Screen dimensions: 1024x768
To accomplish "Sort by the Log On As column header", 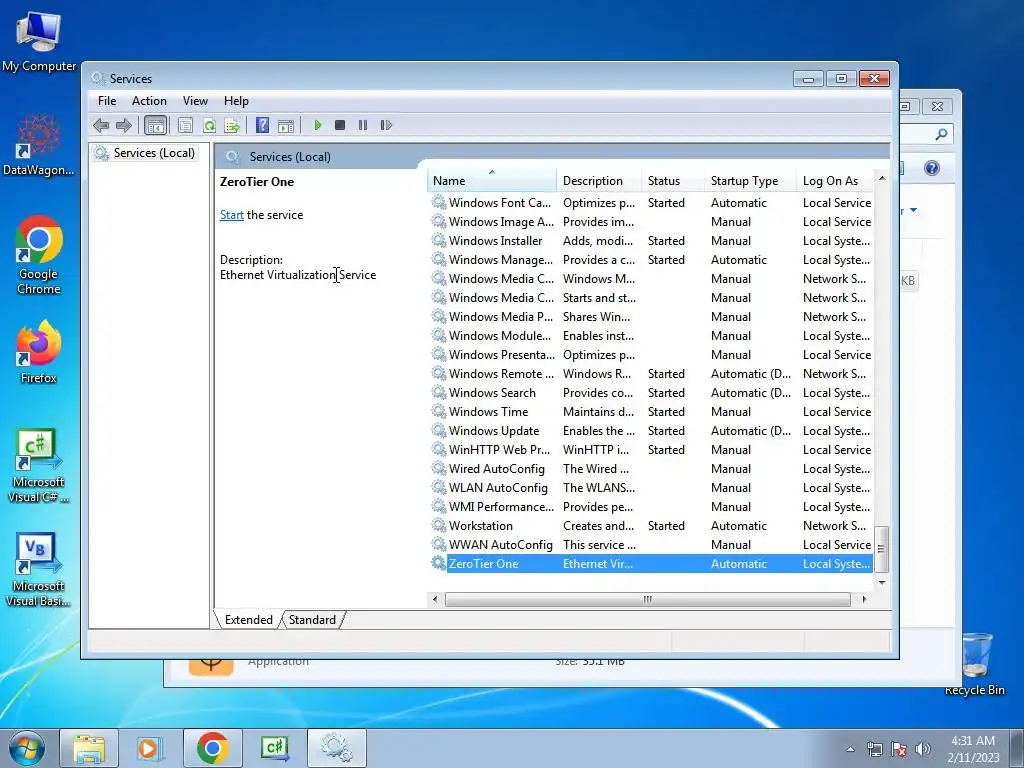I will (x=835, y=181).
